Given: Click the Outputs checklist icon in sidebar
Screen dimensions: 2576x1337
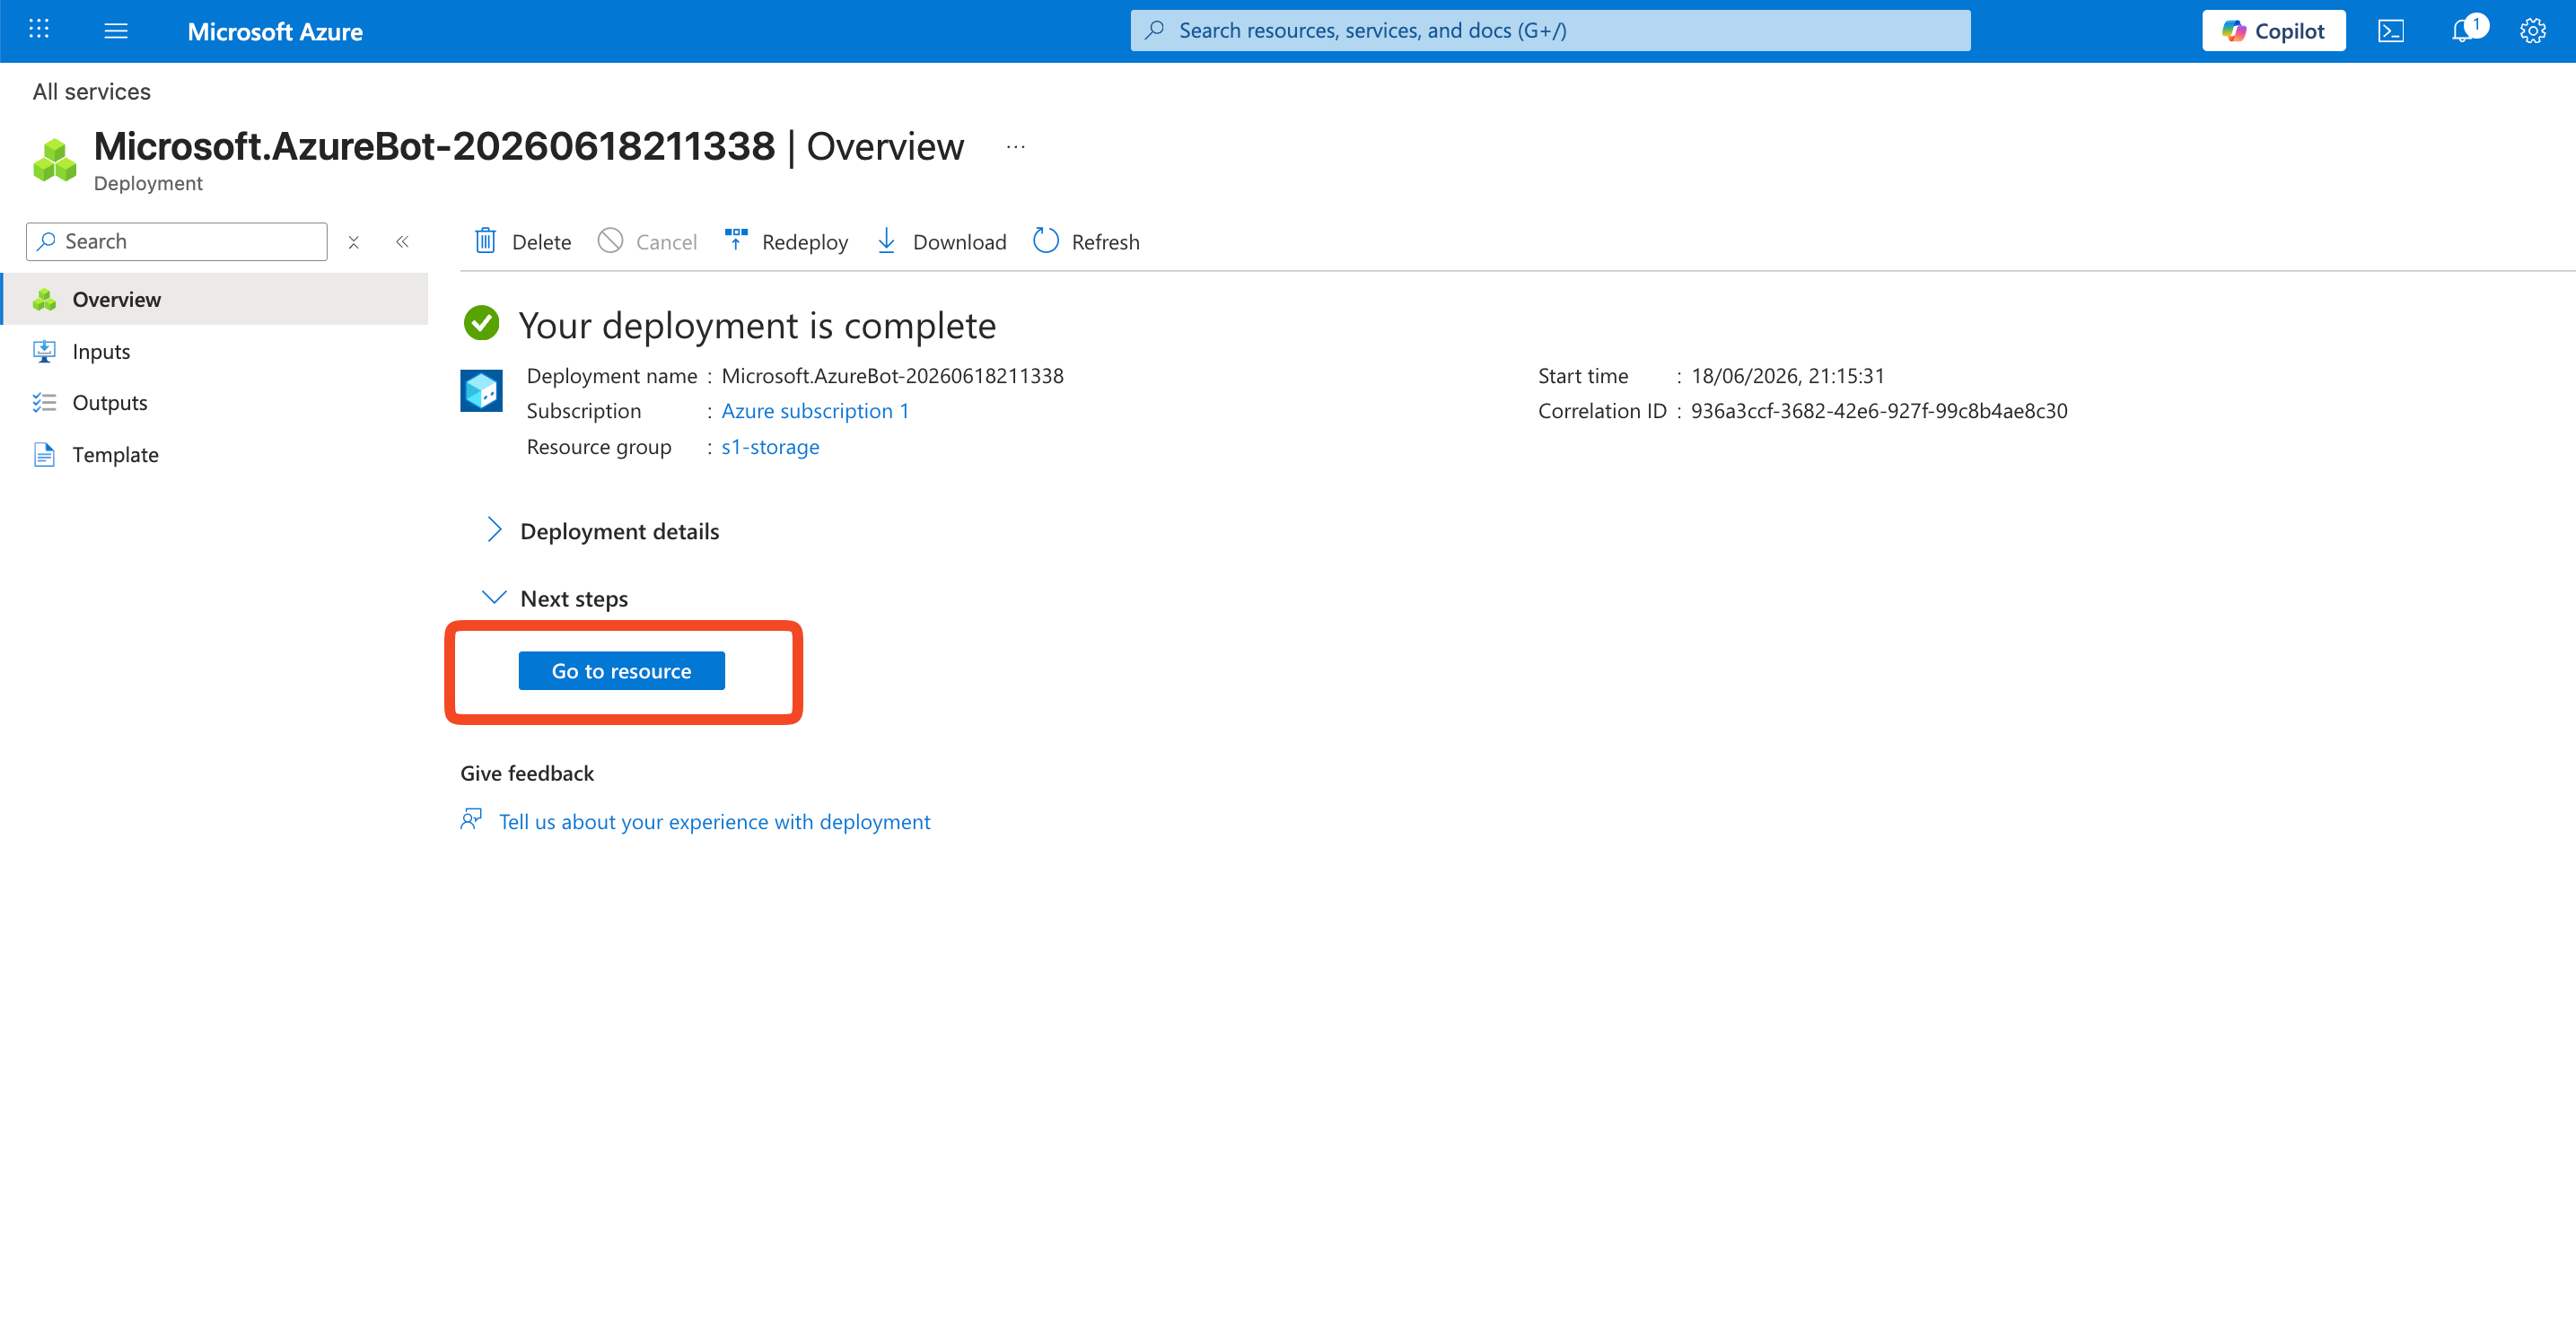Looking at the screenshot, I should click(44, 402).
